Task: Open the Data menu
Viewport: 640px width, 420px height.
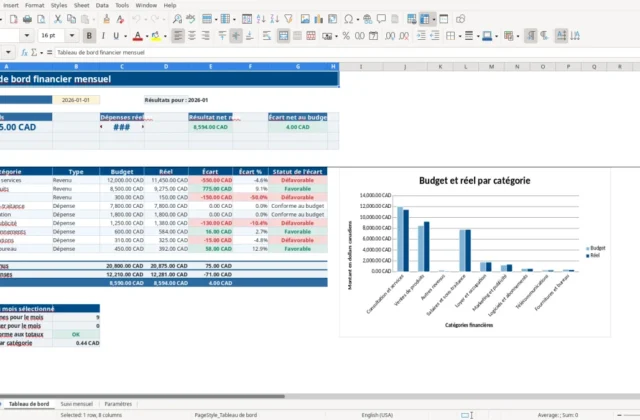Action: point(102,5)
